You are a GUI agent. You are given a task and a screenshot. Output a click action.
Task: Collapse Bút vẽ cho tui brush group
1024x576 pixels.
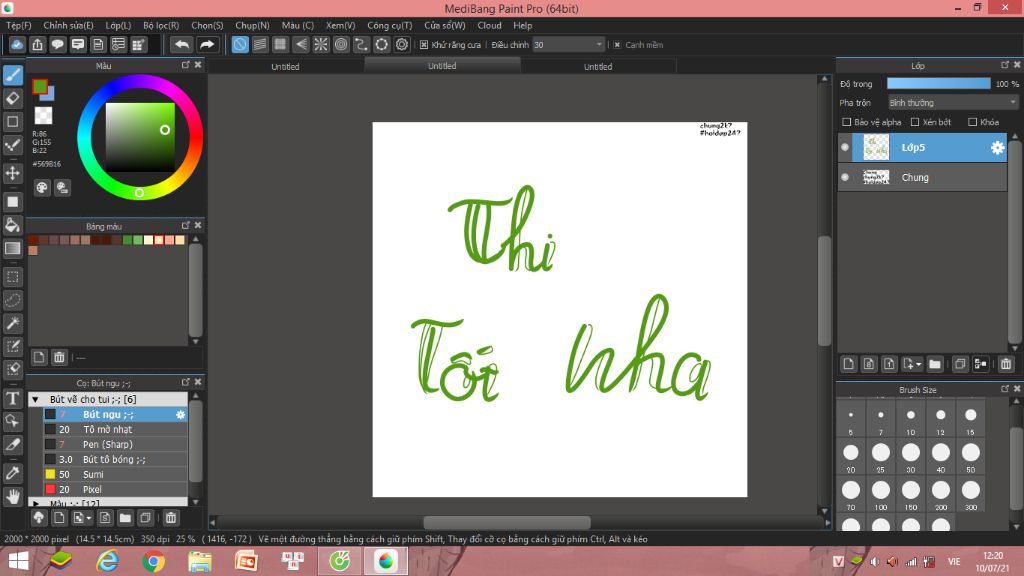point(35,399)
